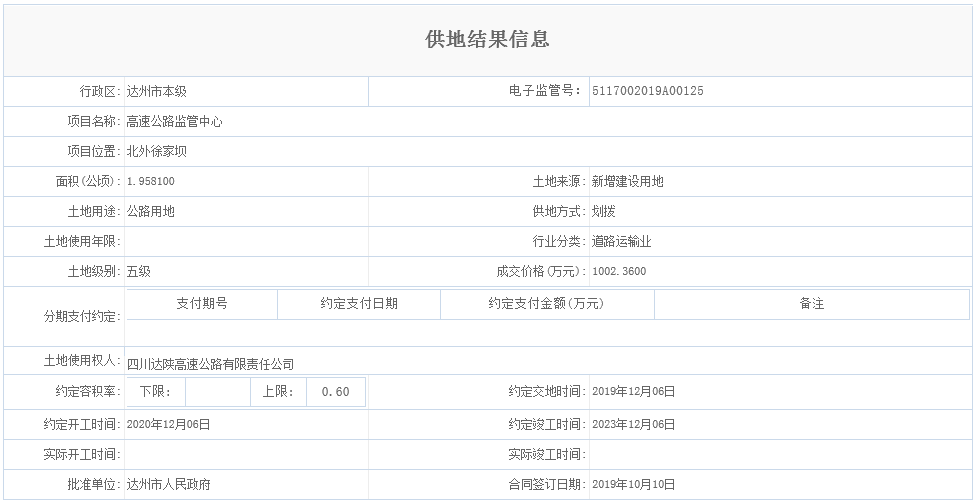
Task: Click the column header 约定支付金额(万元)
Action: (x=547, y=303)
